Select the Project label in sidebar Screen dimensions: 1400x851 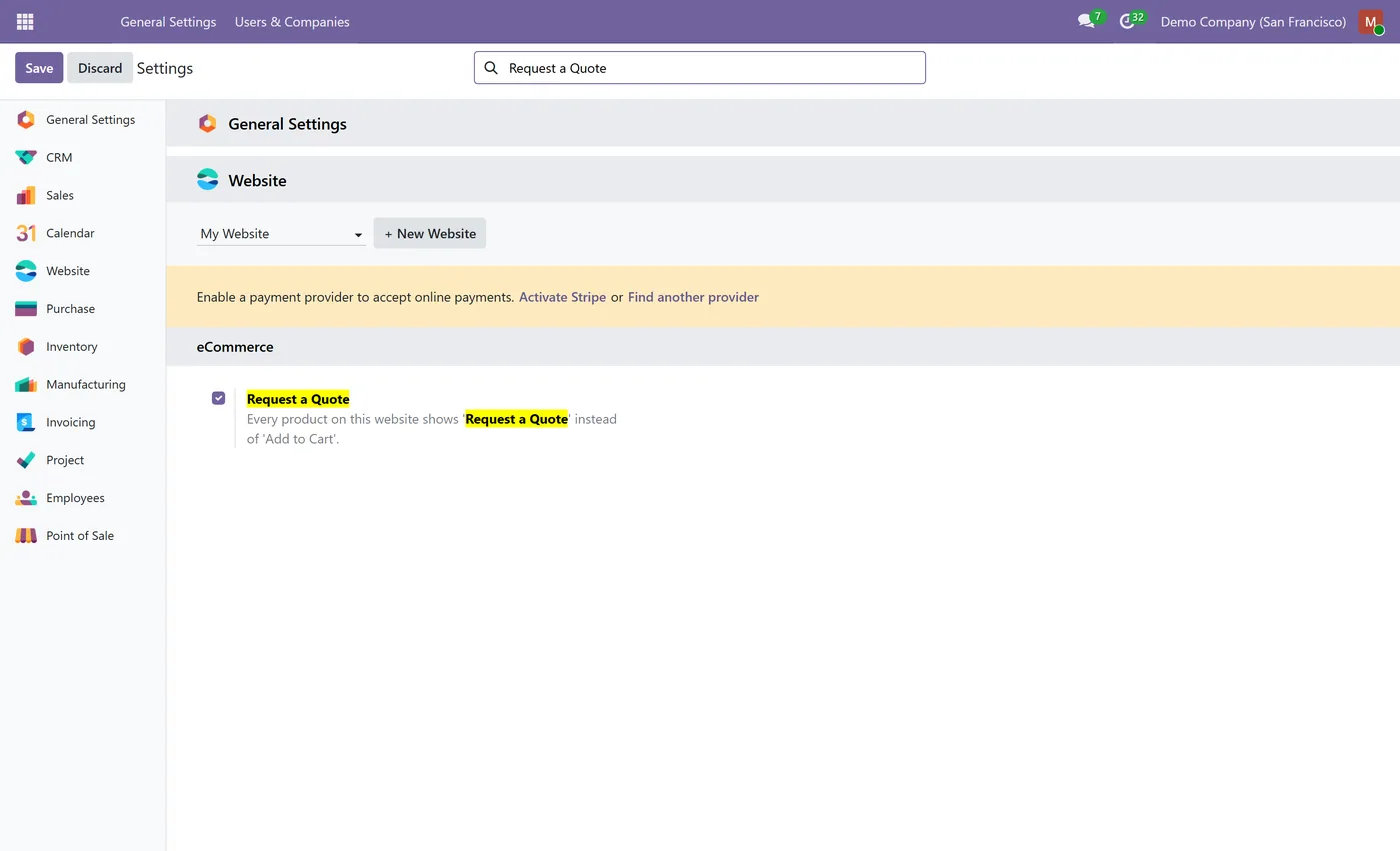(65, 460)
